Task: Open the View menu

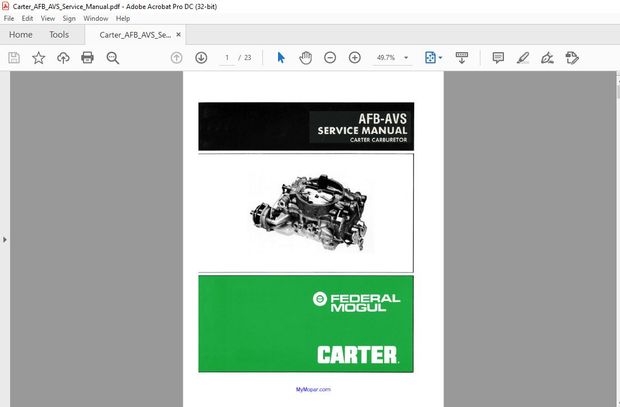Action: coord(48,19)
